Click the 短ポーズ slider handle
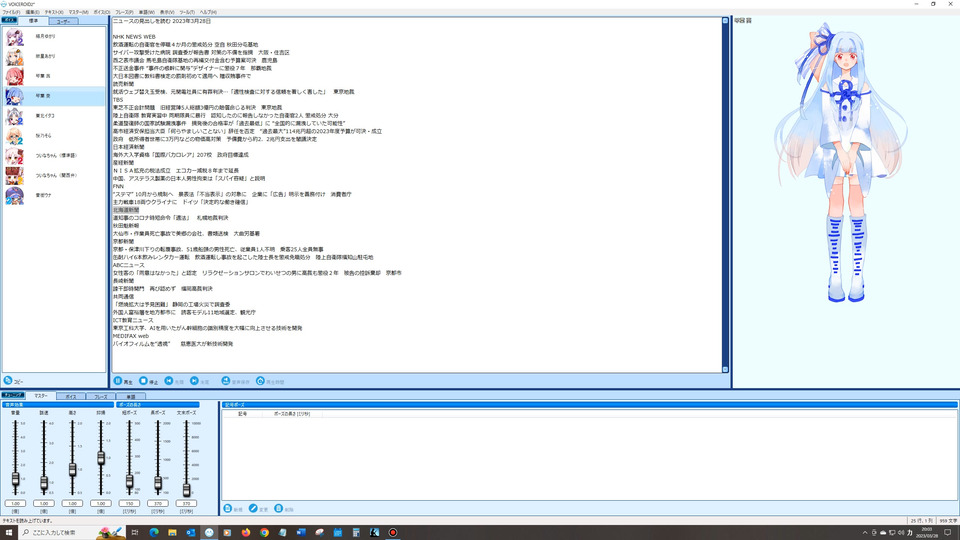960x540 pixels. [x=129, y=482]
